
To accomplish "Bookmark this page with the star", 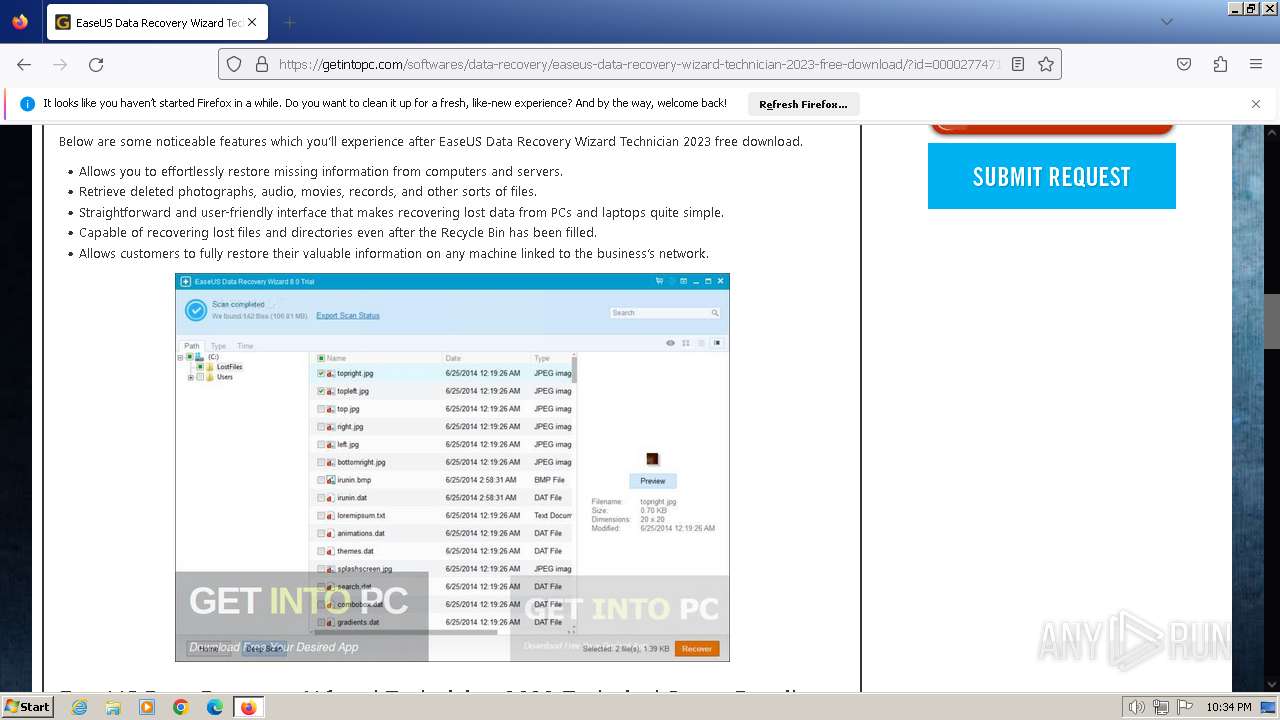I will pyautogui.click(x=1046, y=64).
